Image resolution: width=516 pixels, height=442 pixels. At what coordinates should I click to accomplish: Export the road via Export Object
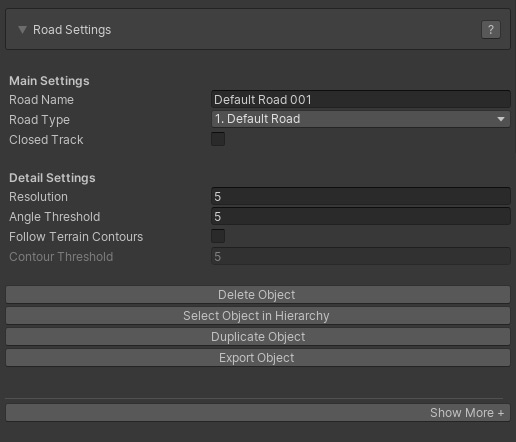click(258, 358)
